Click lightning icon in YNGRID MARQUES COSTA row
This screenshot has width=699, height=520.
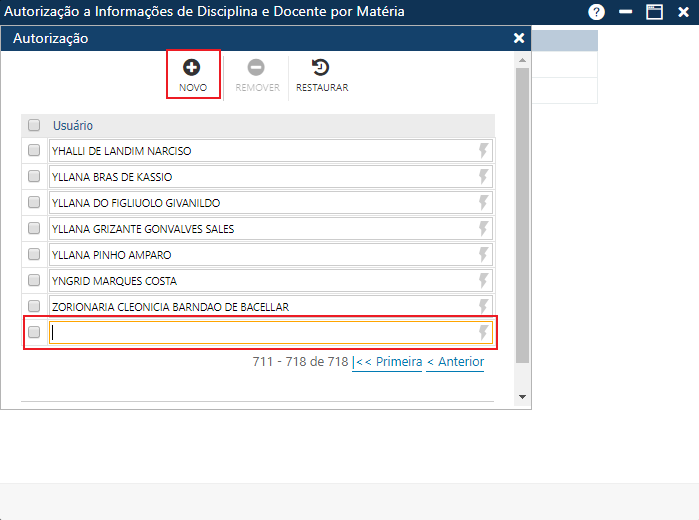tap(484, 281)
